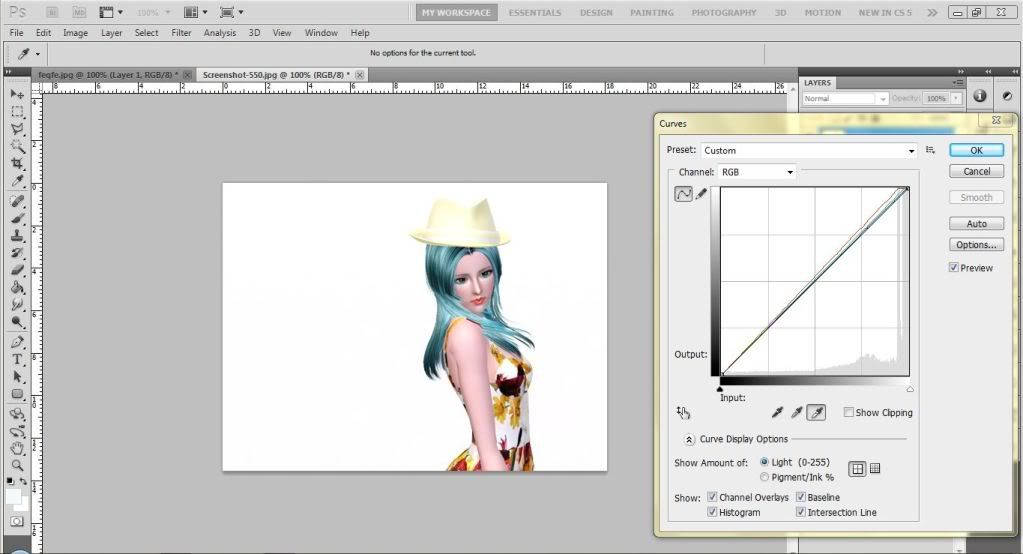The height and width of the screenshot is (554, 1023).
Task: Uncheck the Preview checkbox
Action: [953, 268]
